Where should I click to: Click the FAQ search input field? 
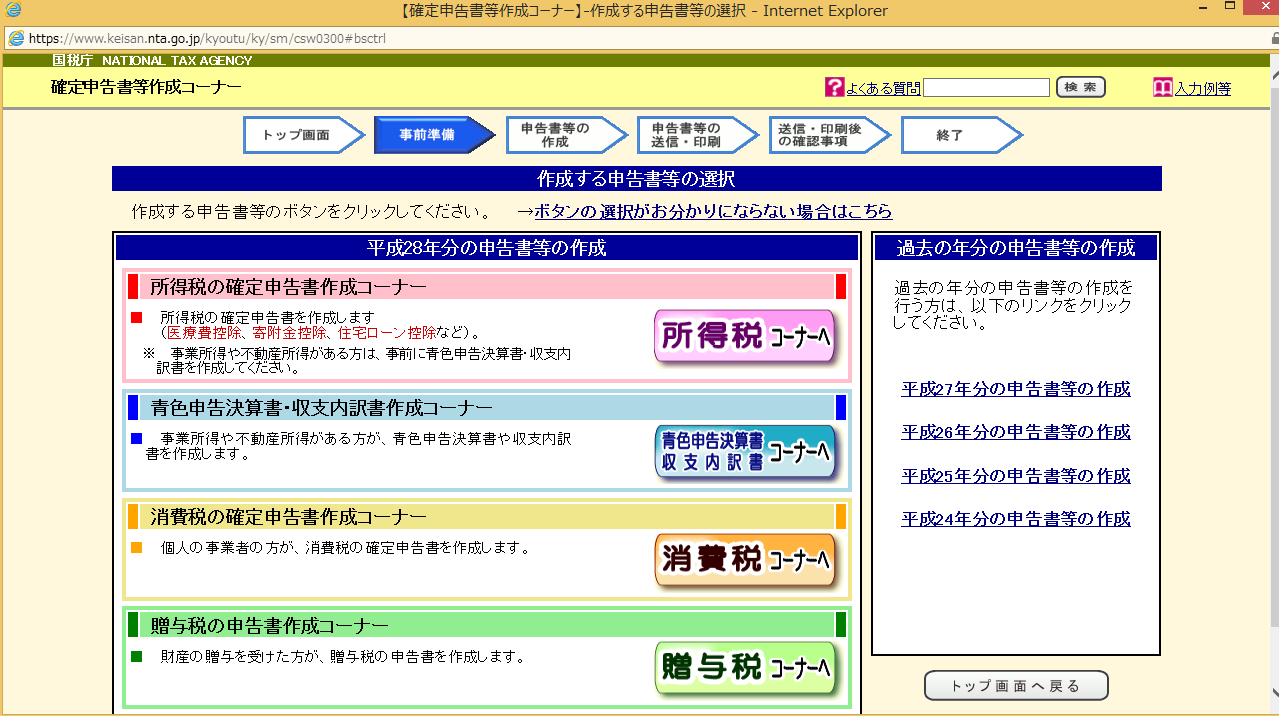tap(986, 87)
